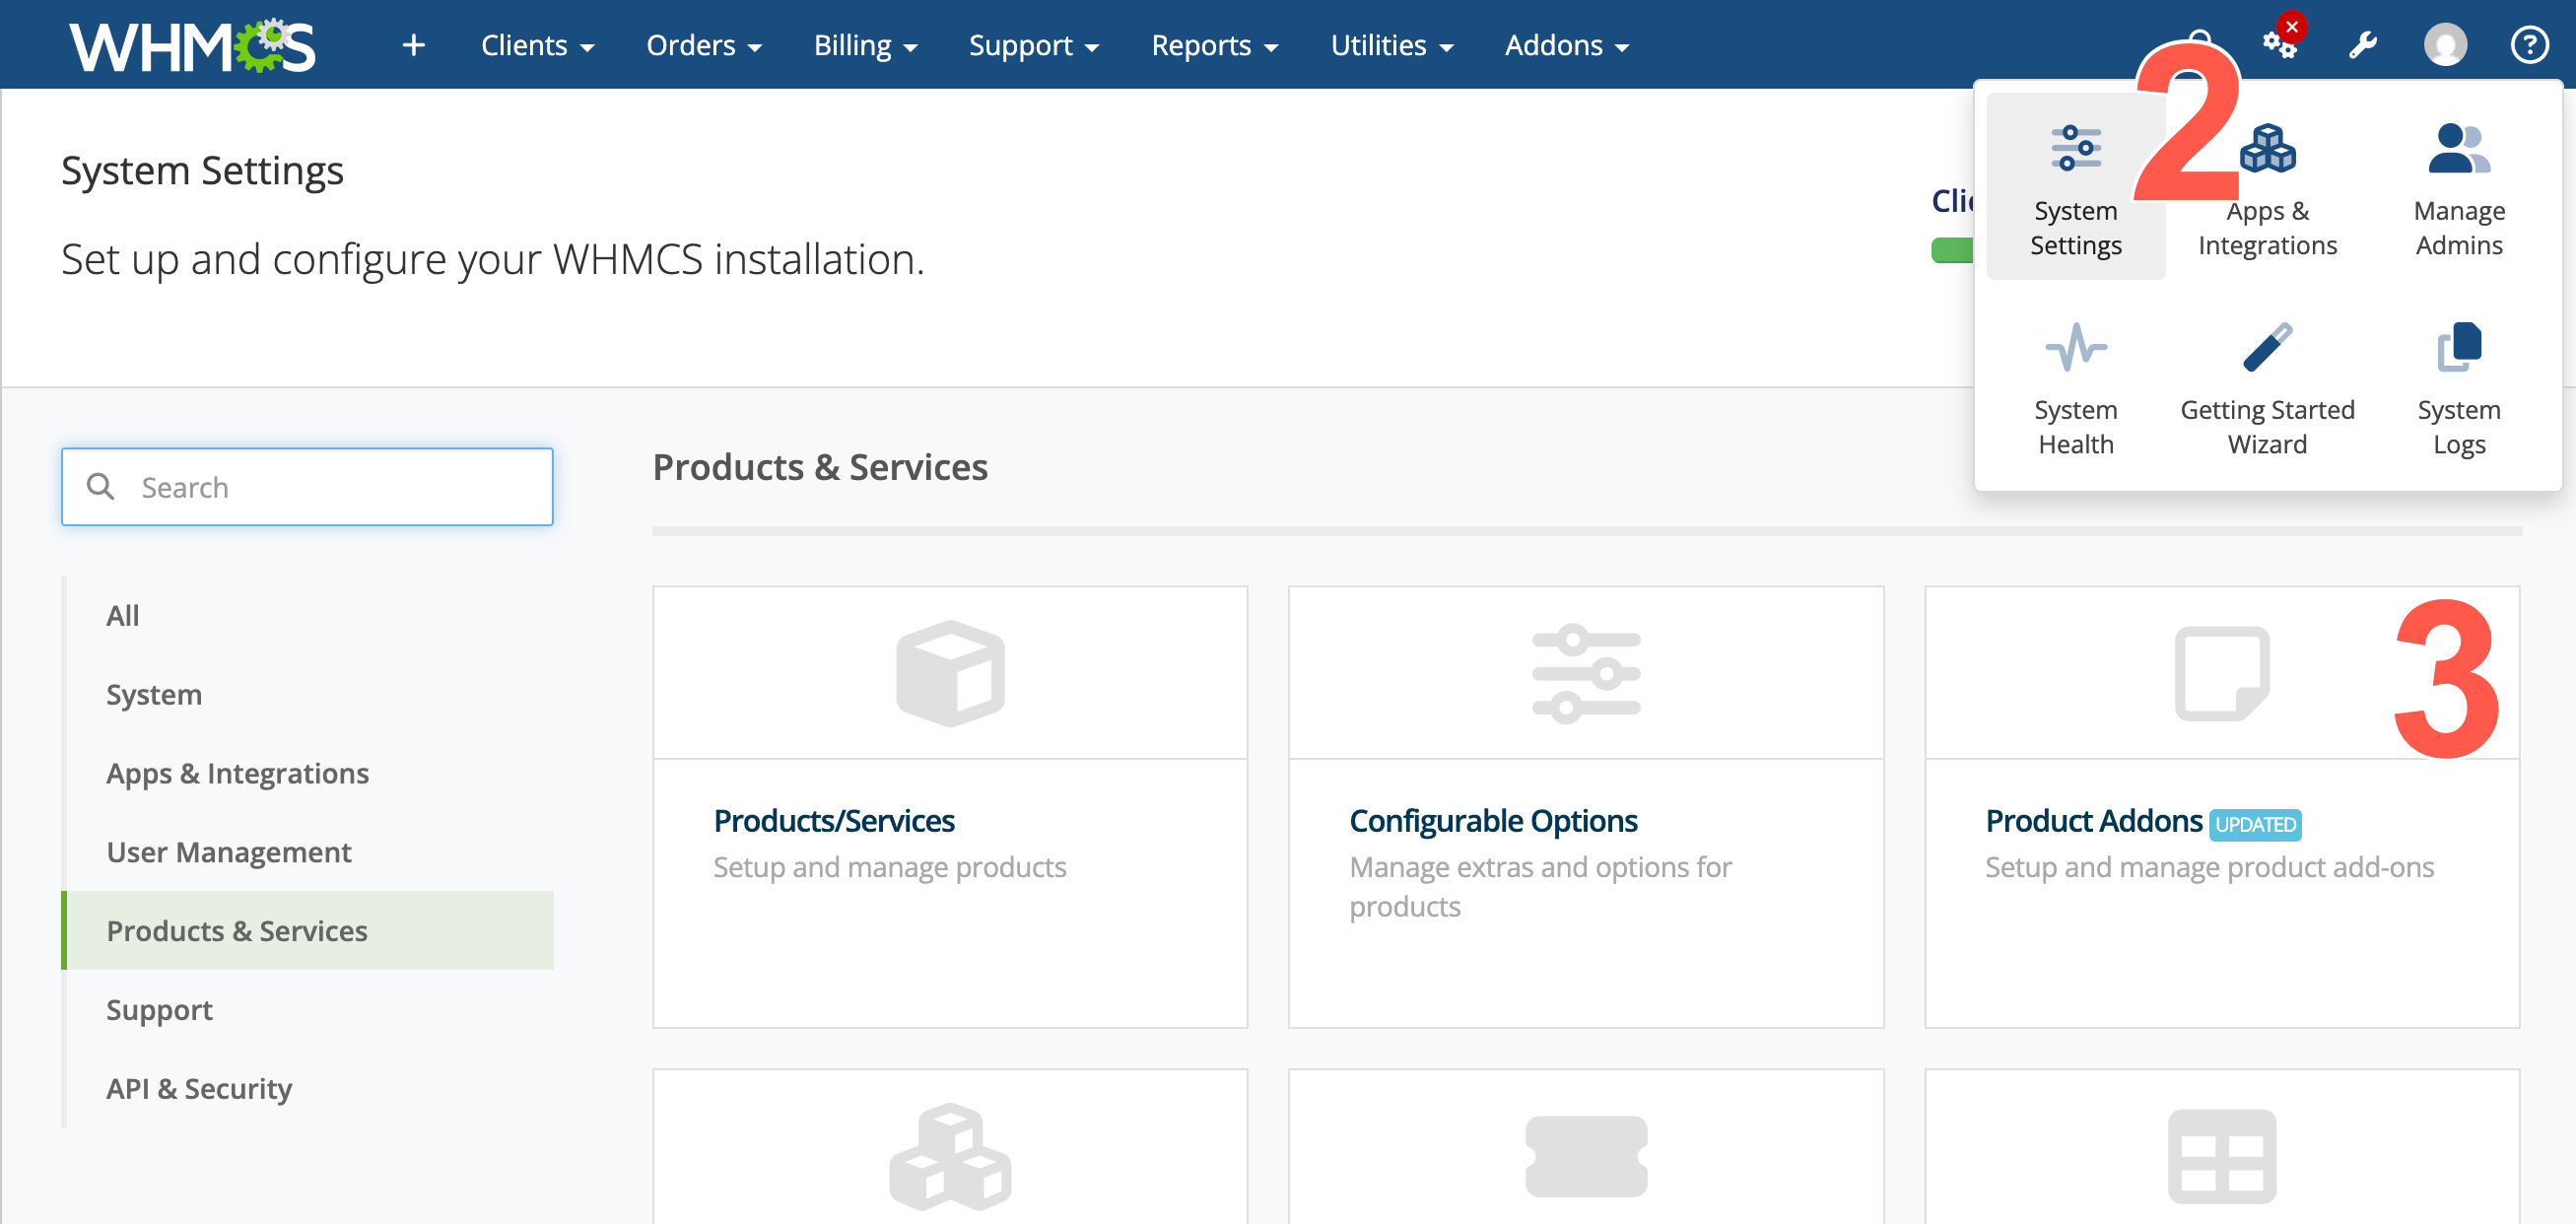Click the help question mark icon
Image resolution: width=2576 pixels, height=1224 pixels.
[x=2529, y=45]
